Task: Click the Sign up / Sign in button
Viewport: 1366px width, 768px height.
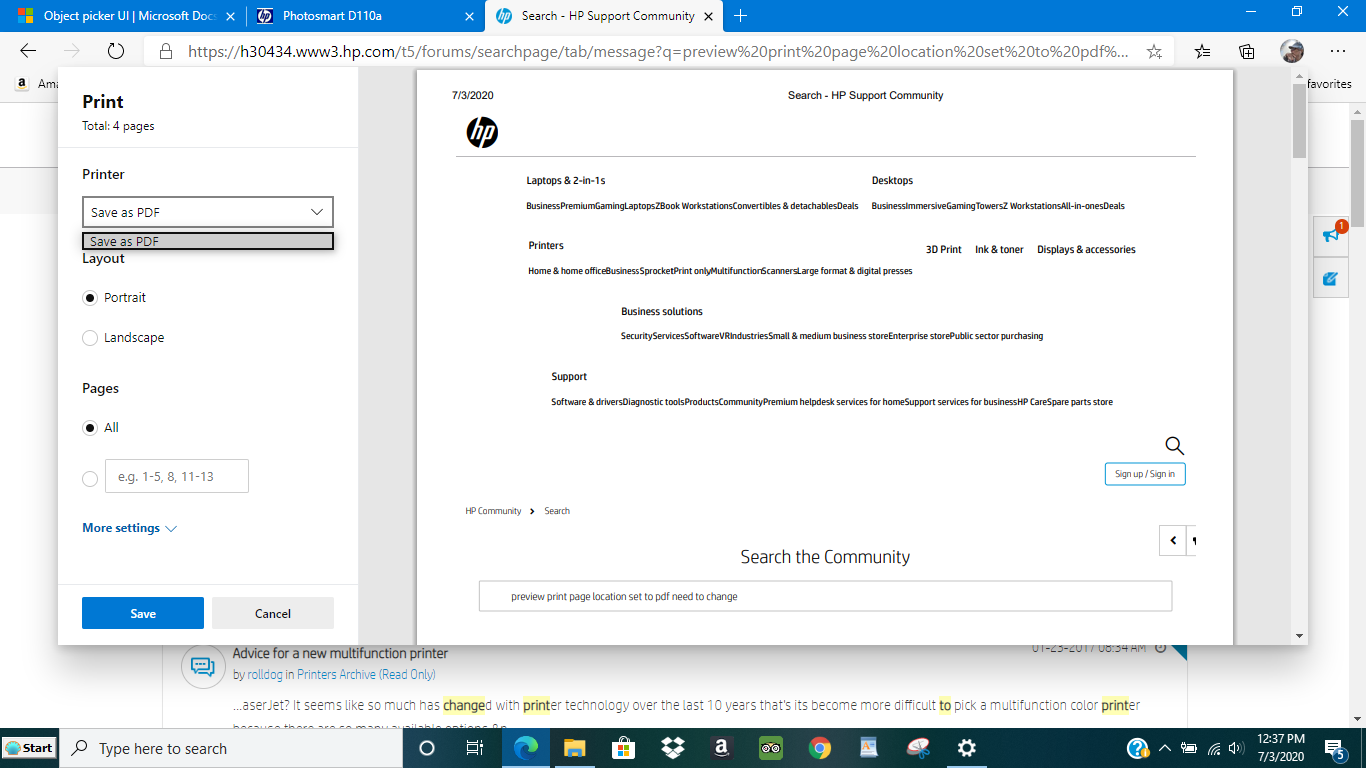Action: click(x=1145, y=473)
